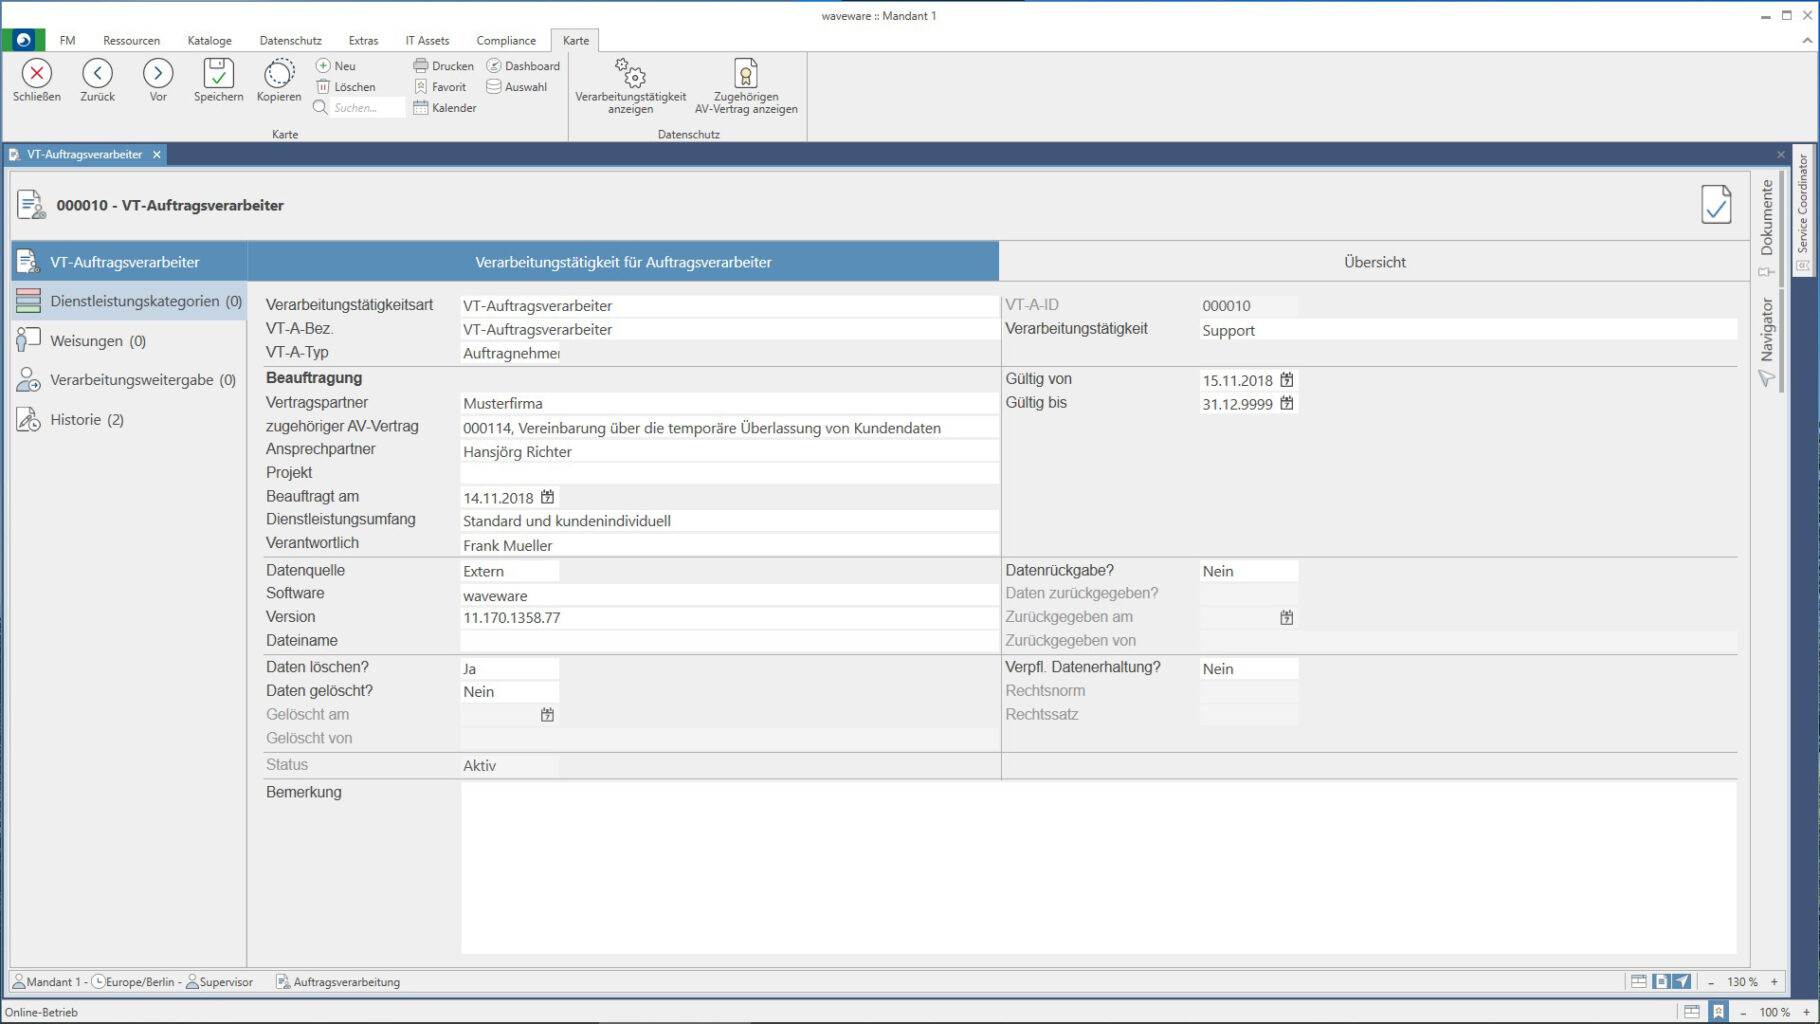Open date picker for Beauftragt am
Viewport: 1820px width, 1024px height.
pyautogui.click(x=547, y=497)
